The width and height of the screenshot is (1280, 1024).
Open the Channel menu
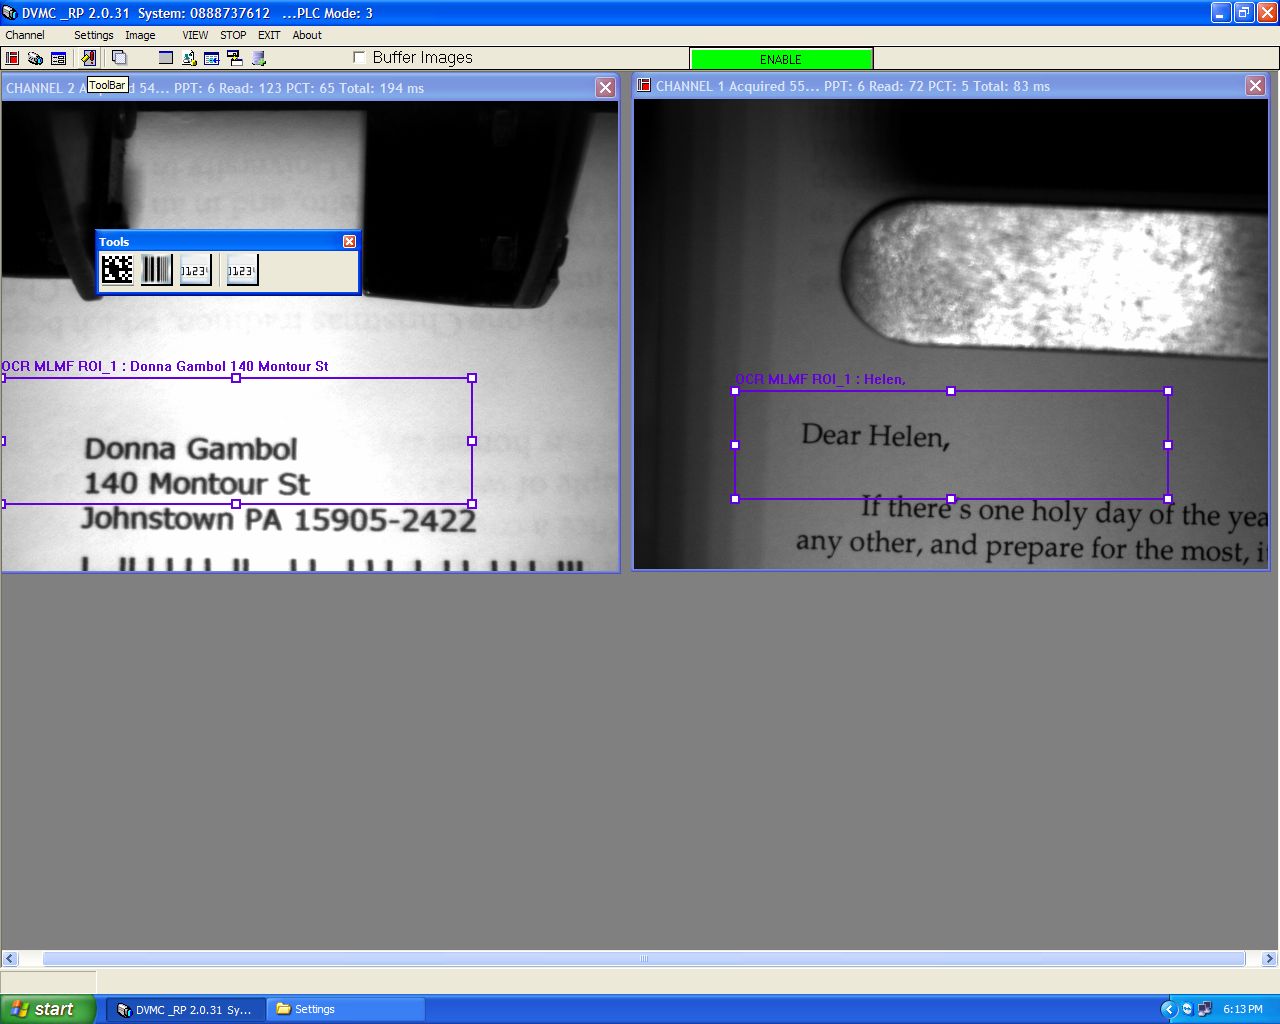(x=25, y=35)
